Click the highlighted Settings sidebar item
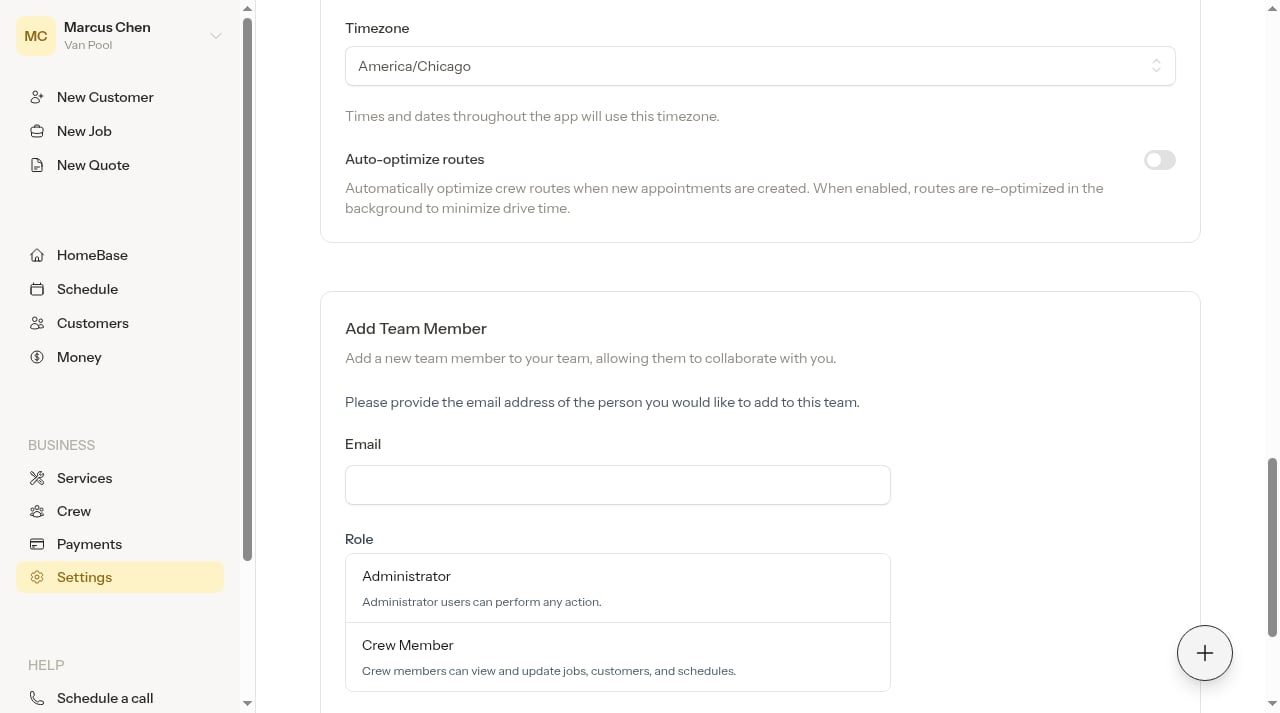This screenshot has height=713, width=1280. [x=120, y=577]
